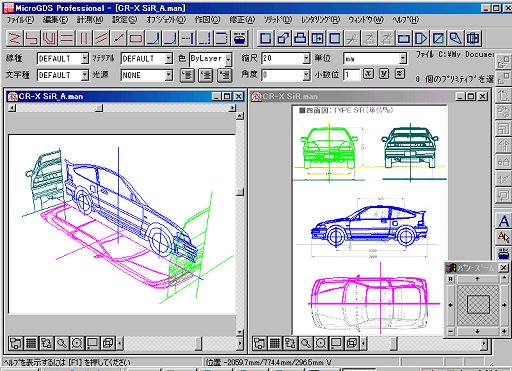Click pan left arrow in pan-zoom panel
This screenshot has height=371, width=512.
tap(450, 305)
